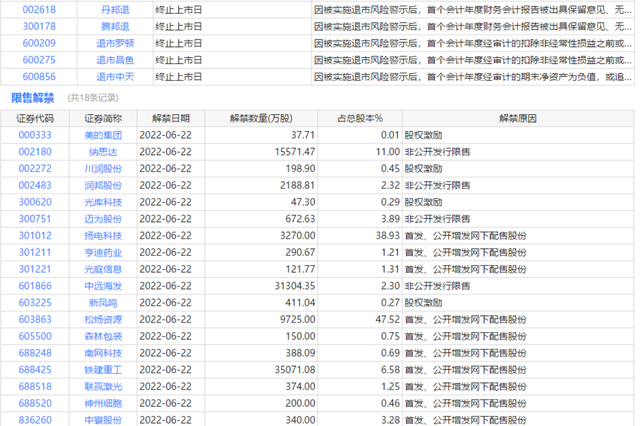This screenshot has width=640, height=426.
Task: Click stock name 迈为股份
Action: [x=103, y=219]
